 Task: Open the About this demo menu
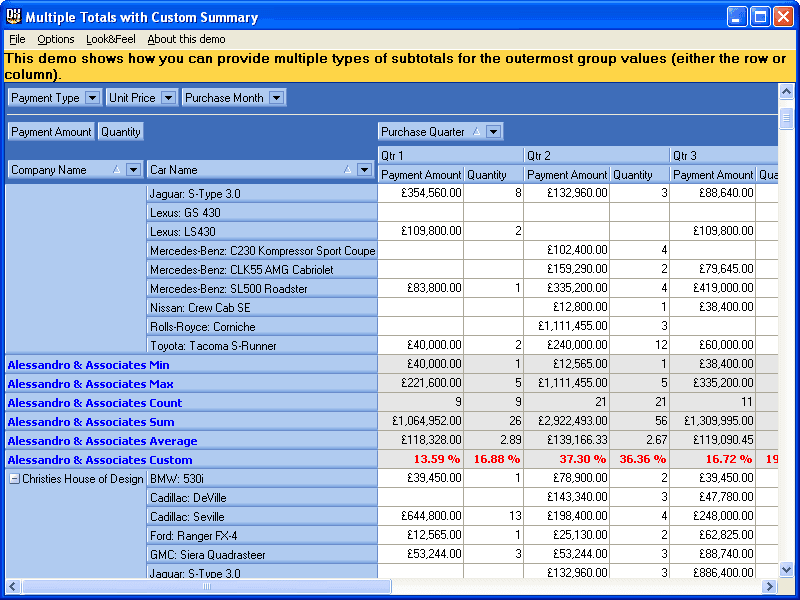coord(186,39)
